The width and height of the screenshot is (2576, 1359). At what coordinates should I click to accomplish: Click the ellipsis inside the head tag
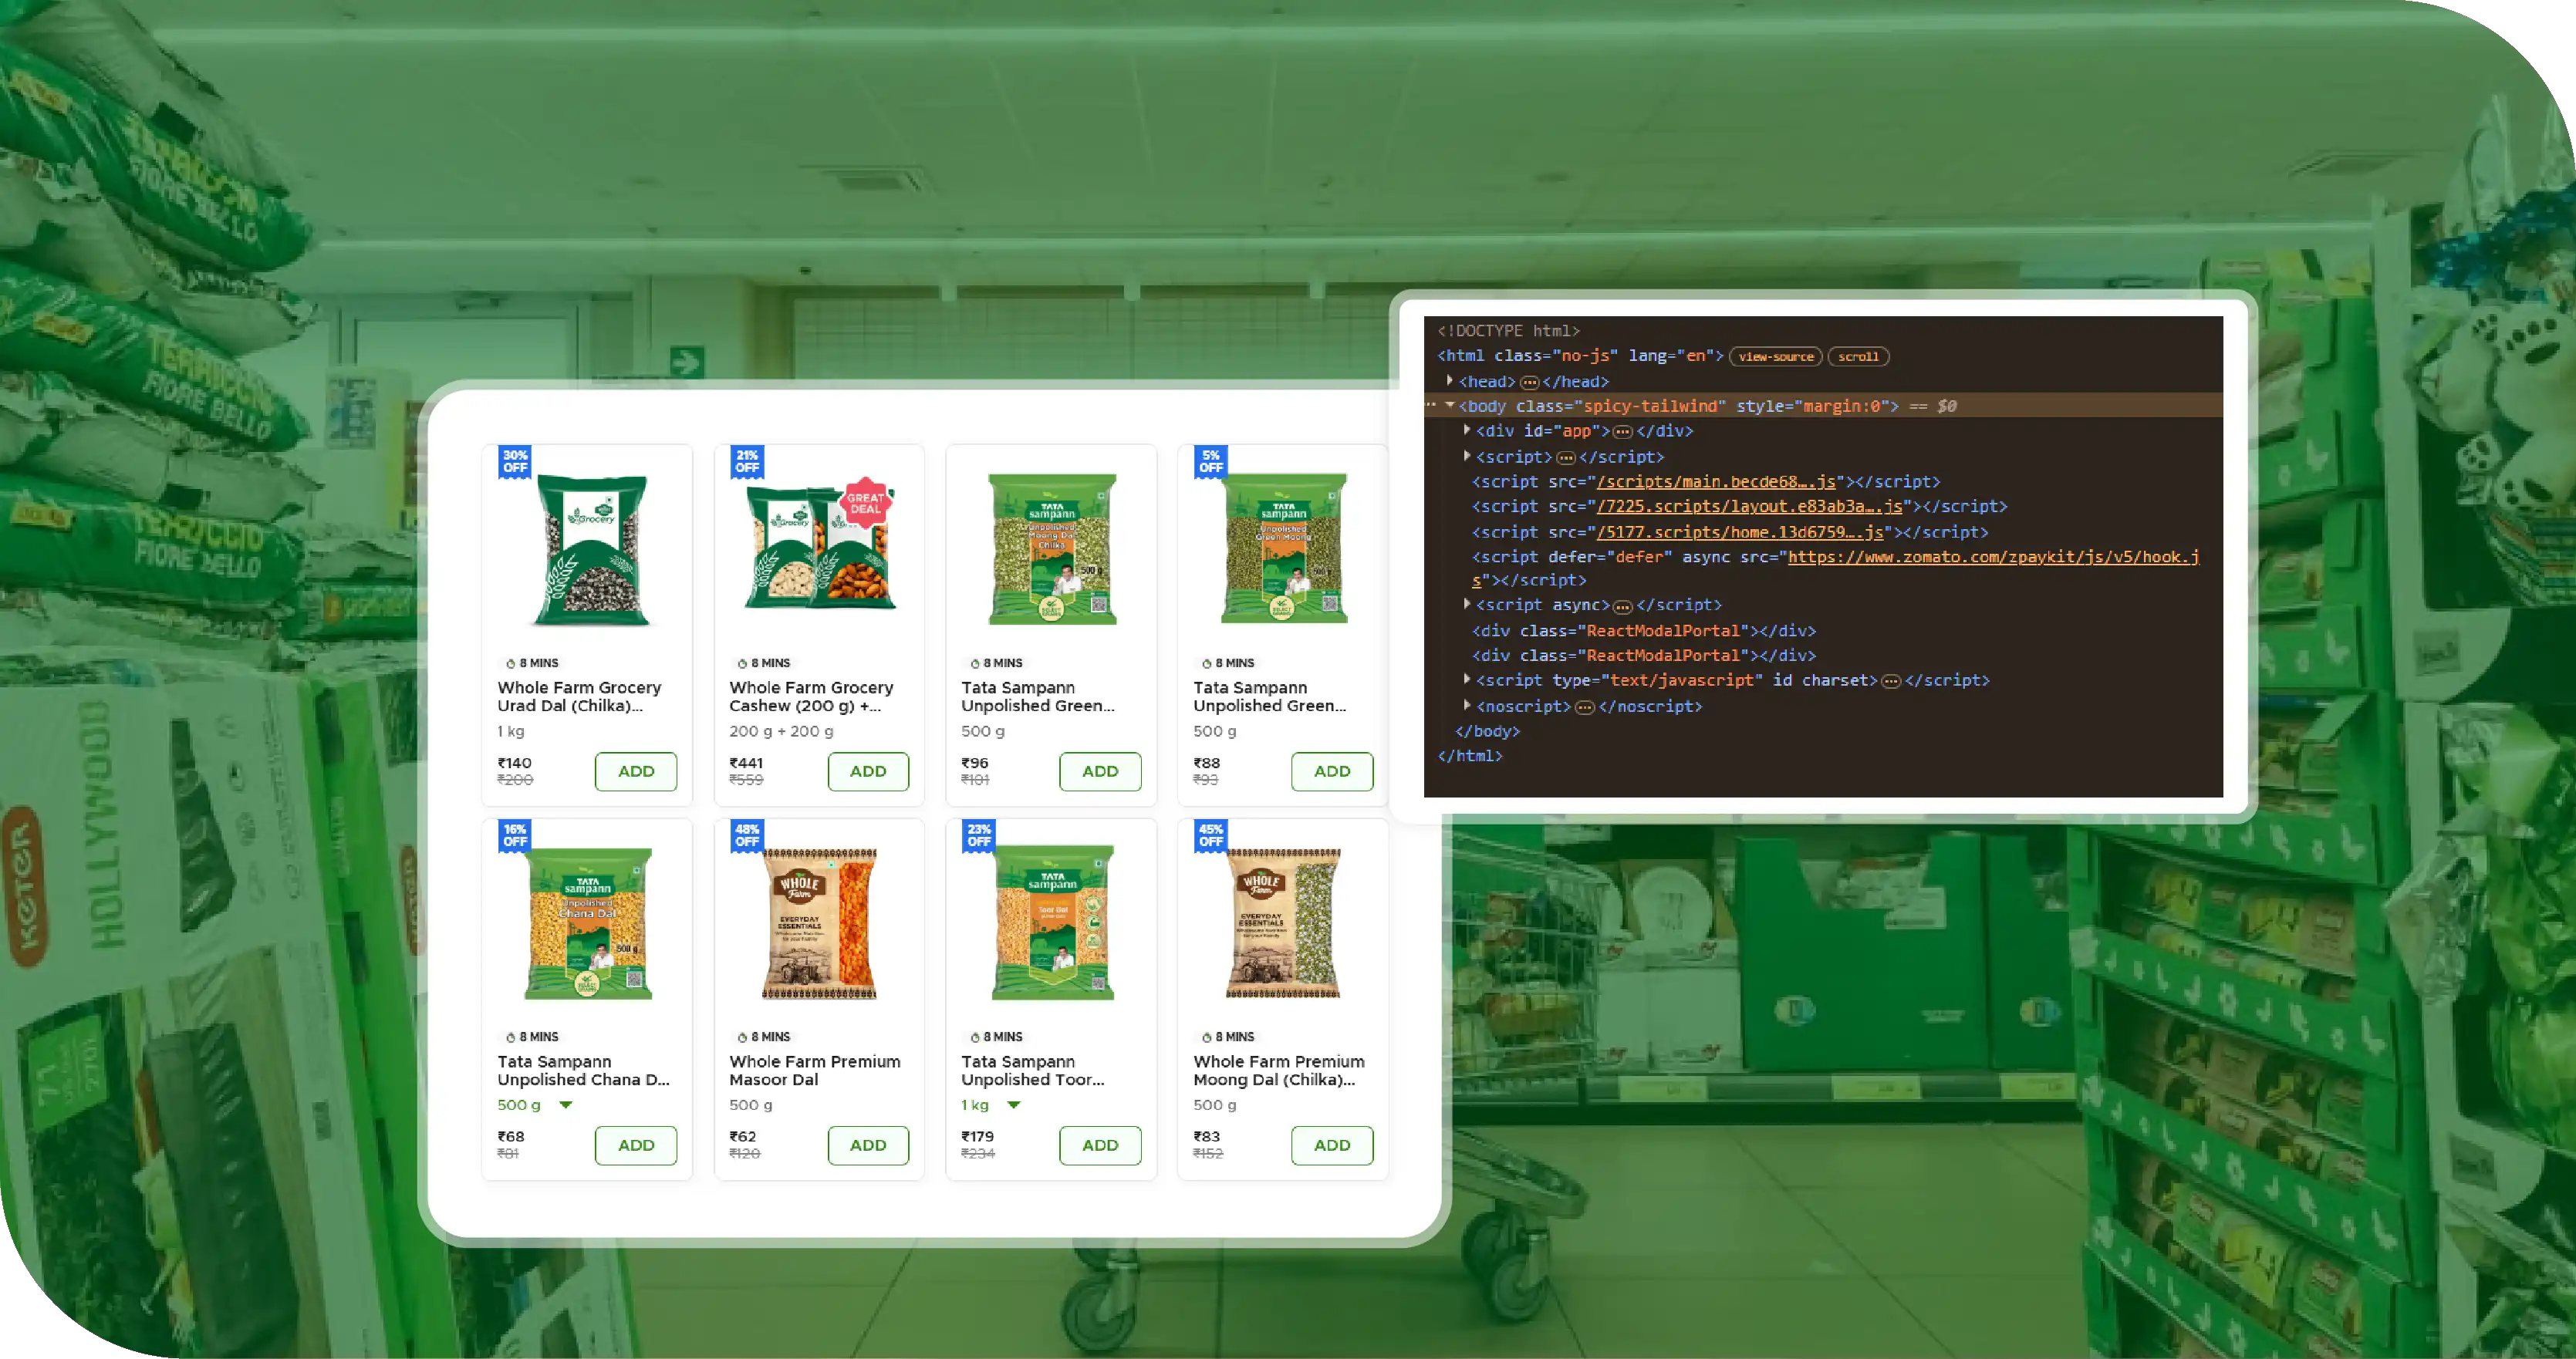[x=1529, y=382]
